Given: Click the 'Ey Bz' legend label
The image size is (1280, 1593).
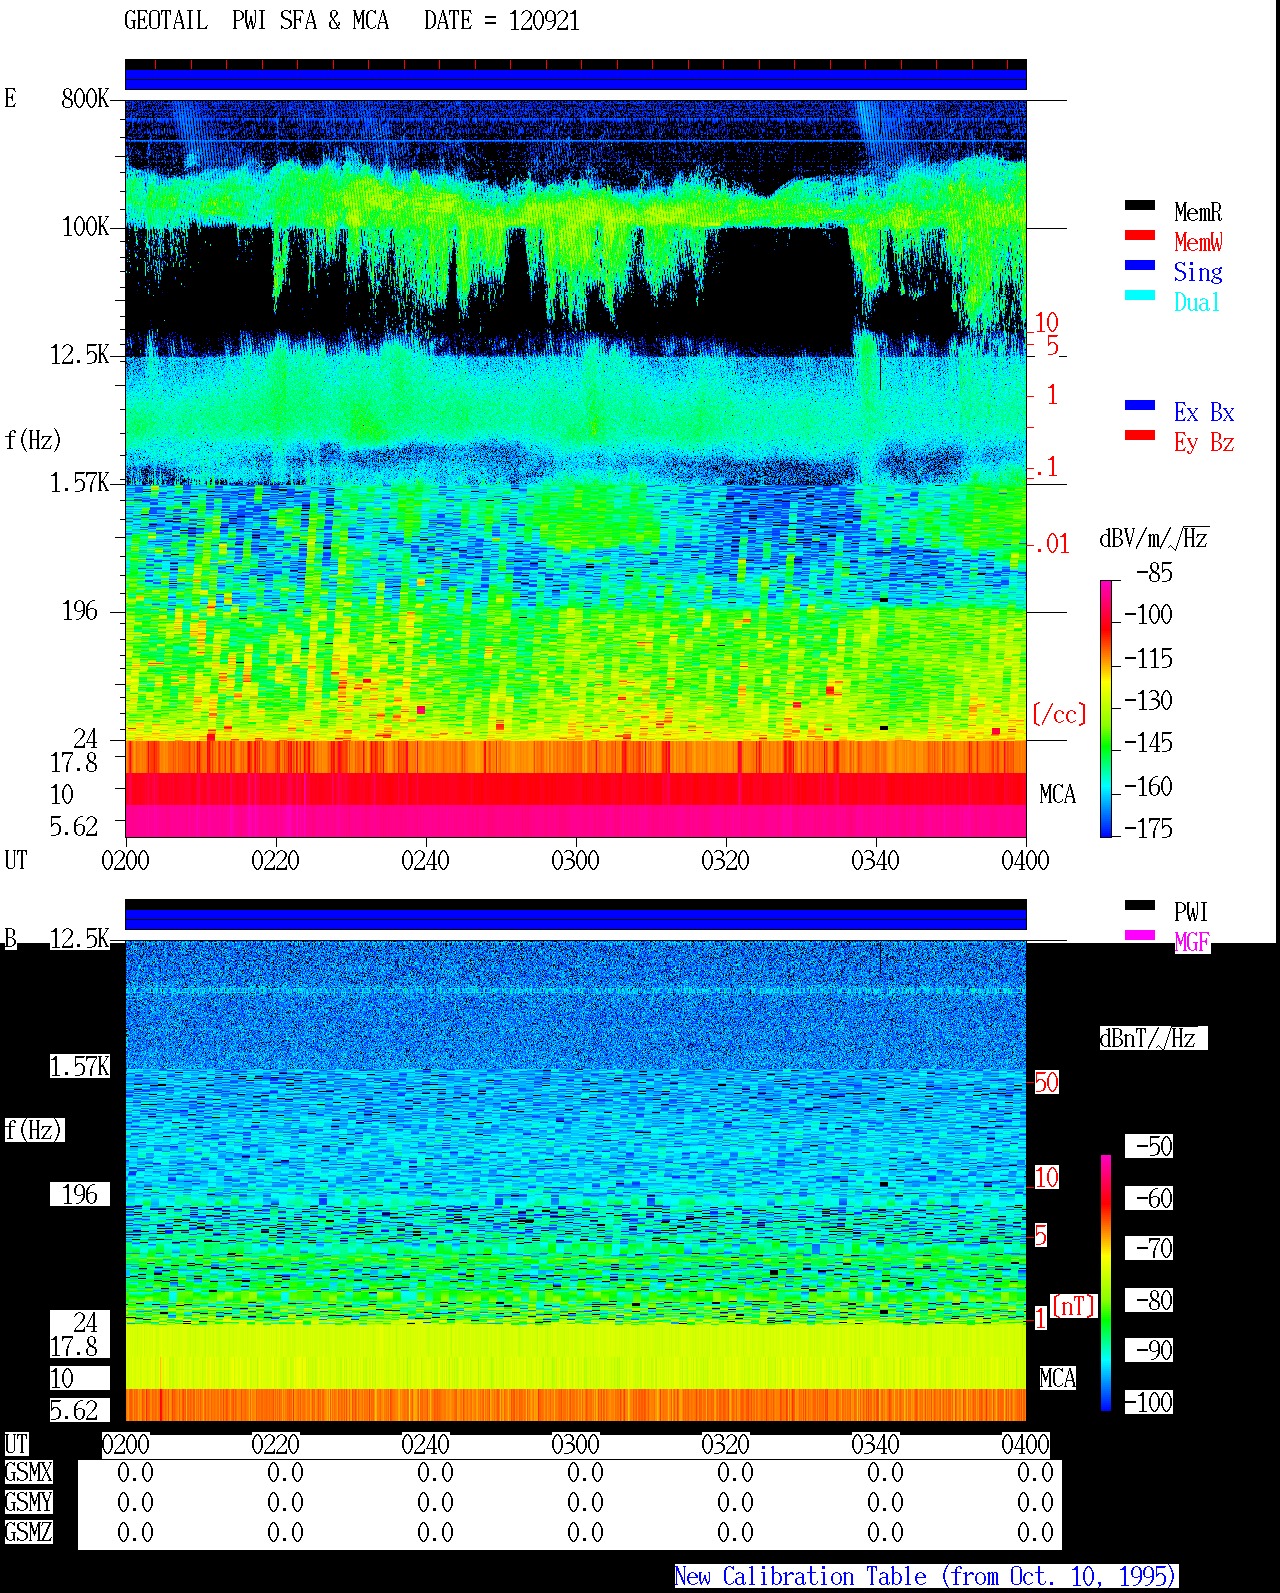Looking at the screenshot, I should click(1204, 442).
